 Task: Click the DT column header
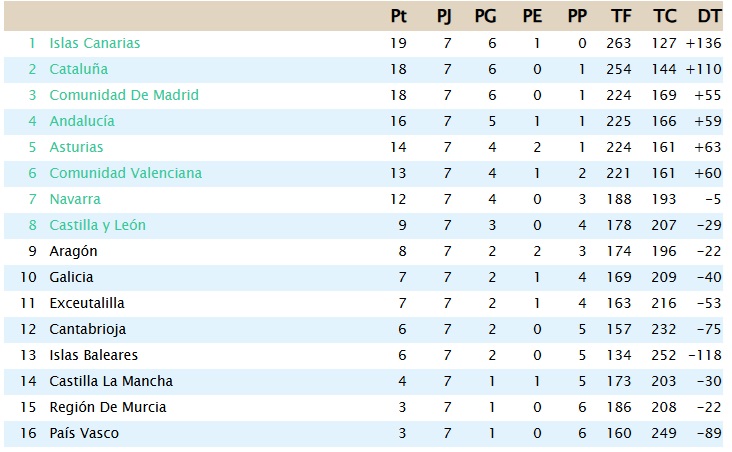point(709,16)
